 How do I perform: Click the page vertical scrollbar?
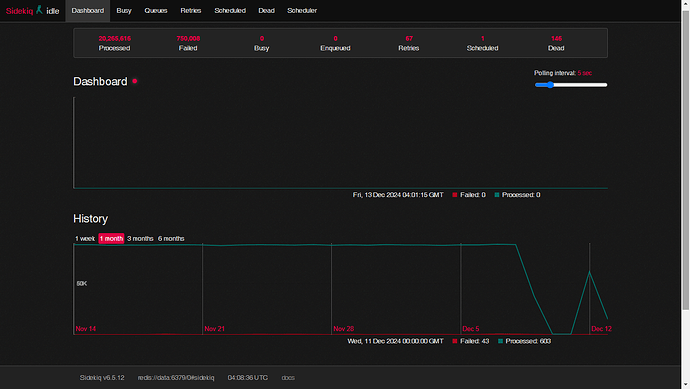(x=686, y=159)
